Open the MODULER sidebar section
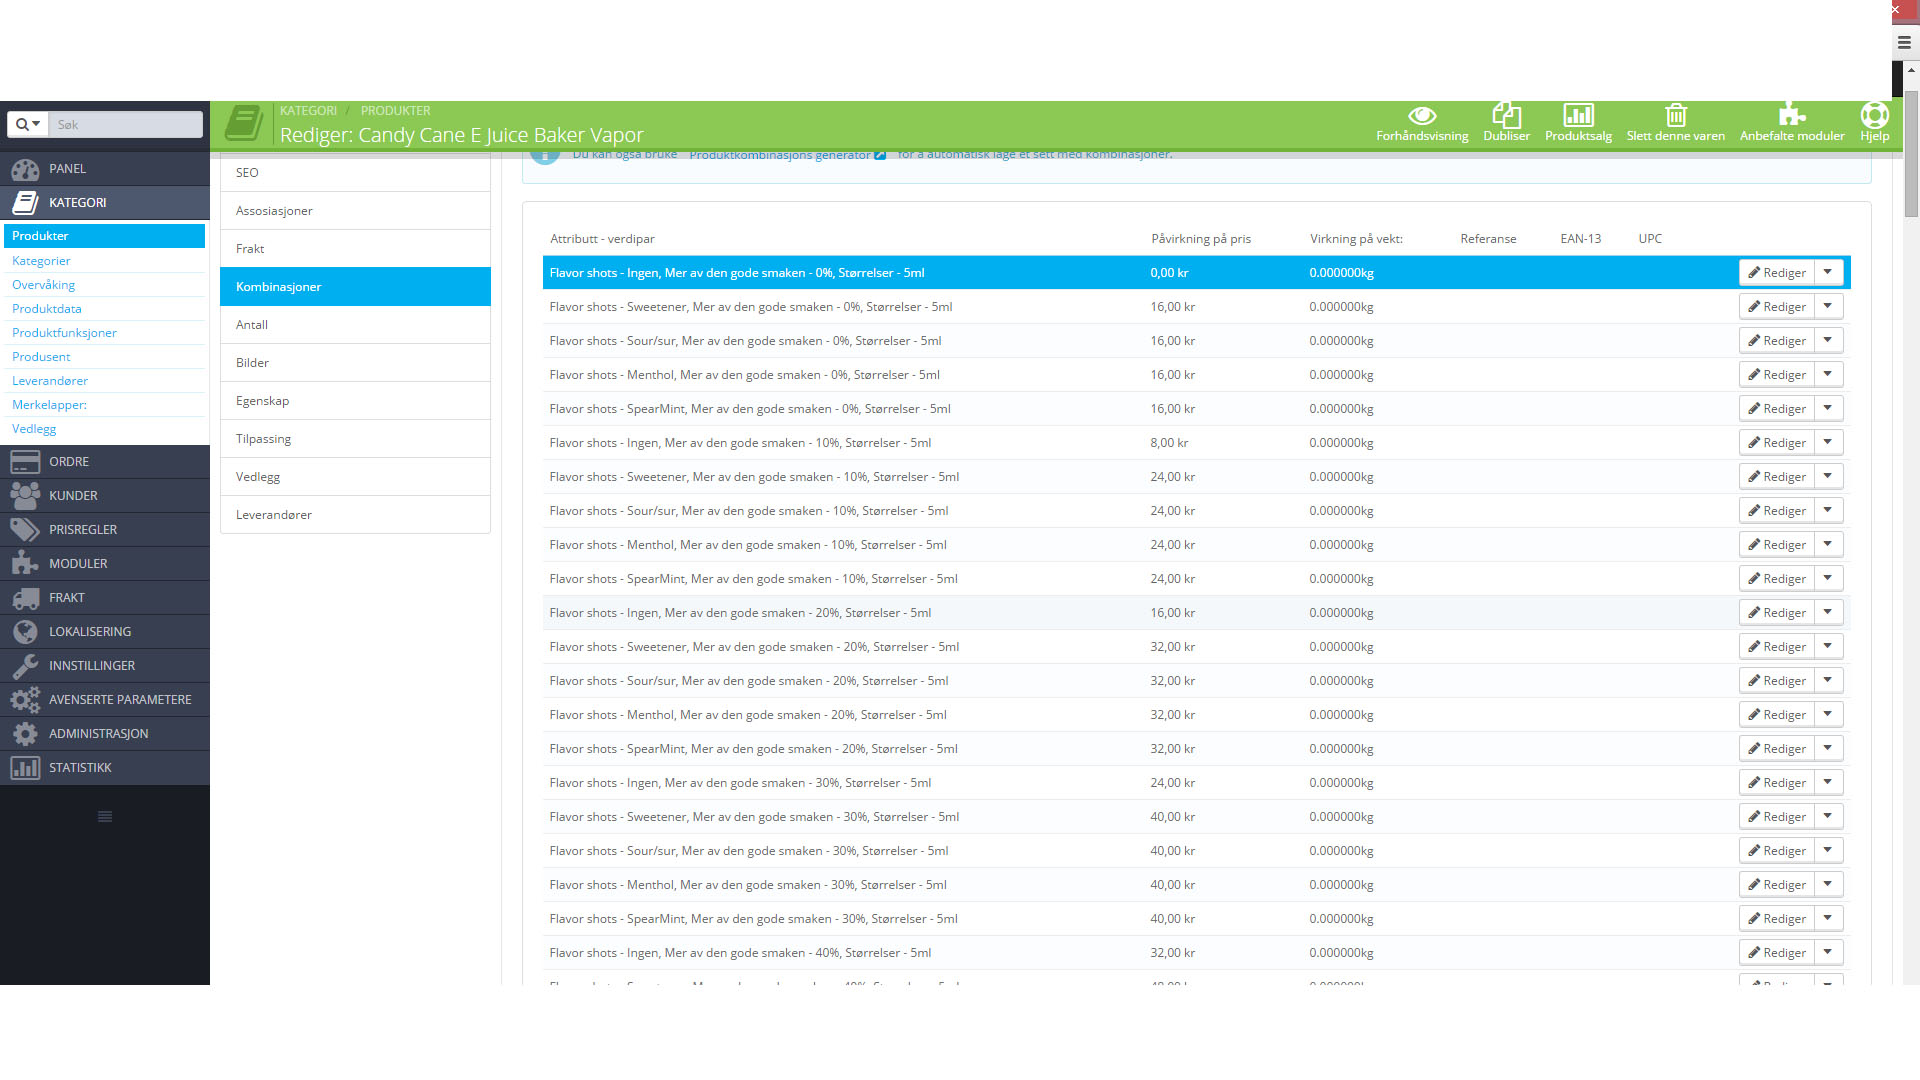 pos(78,564)
